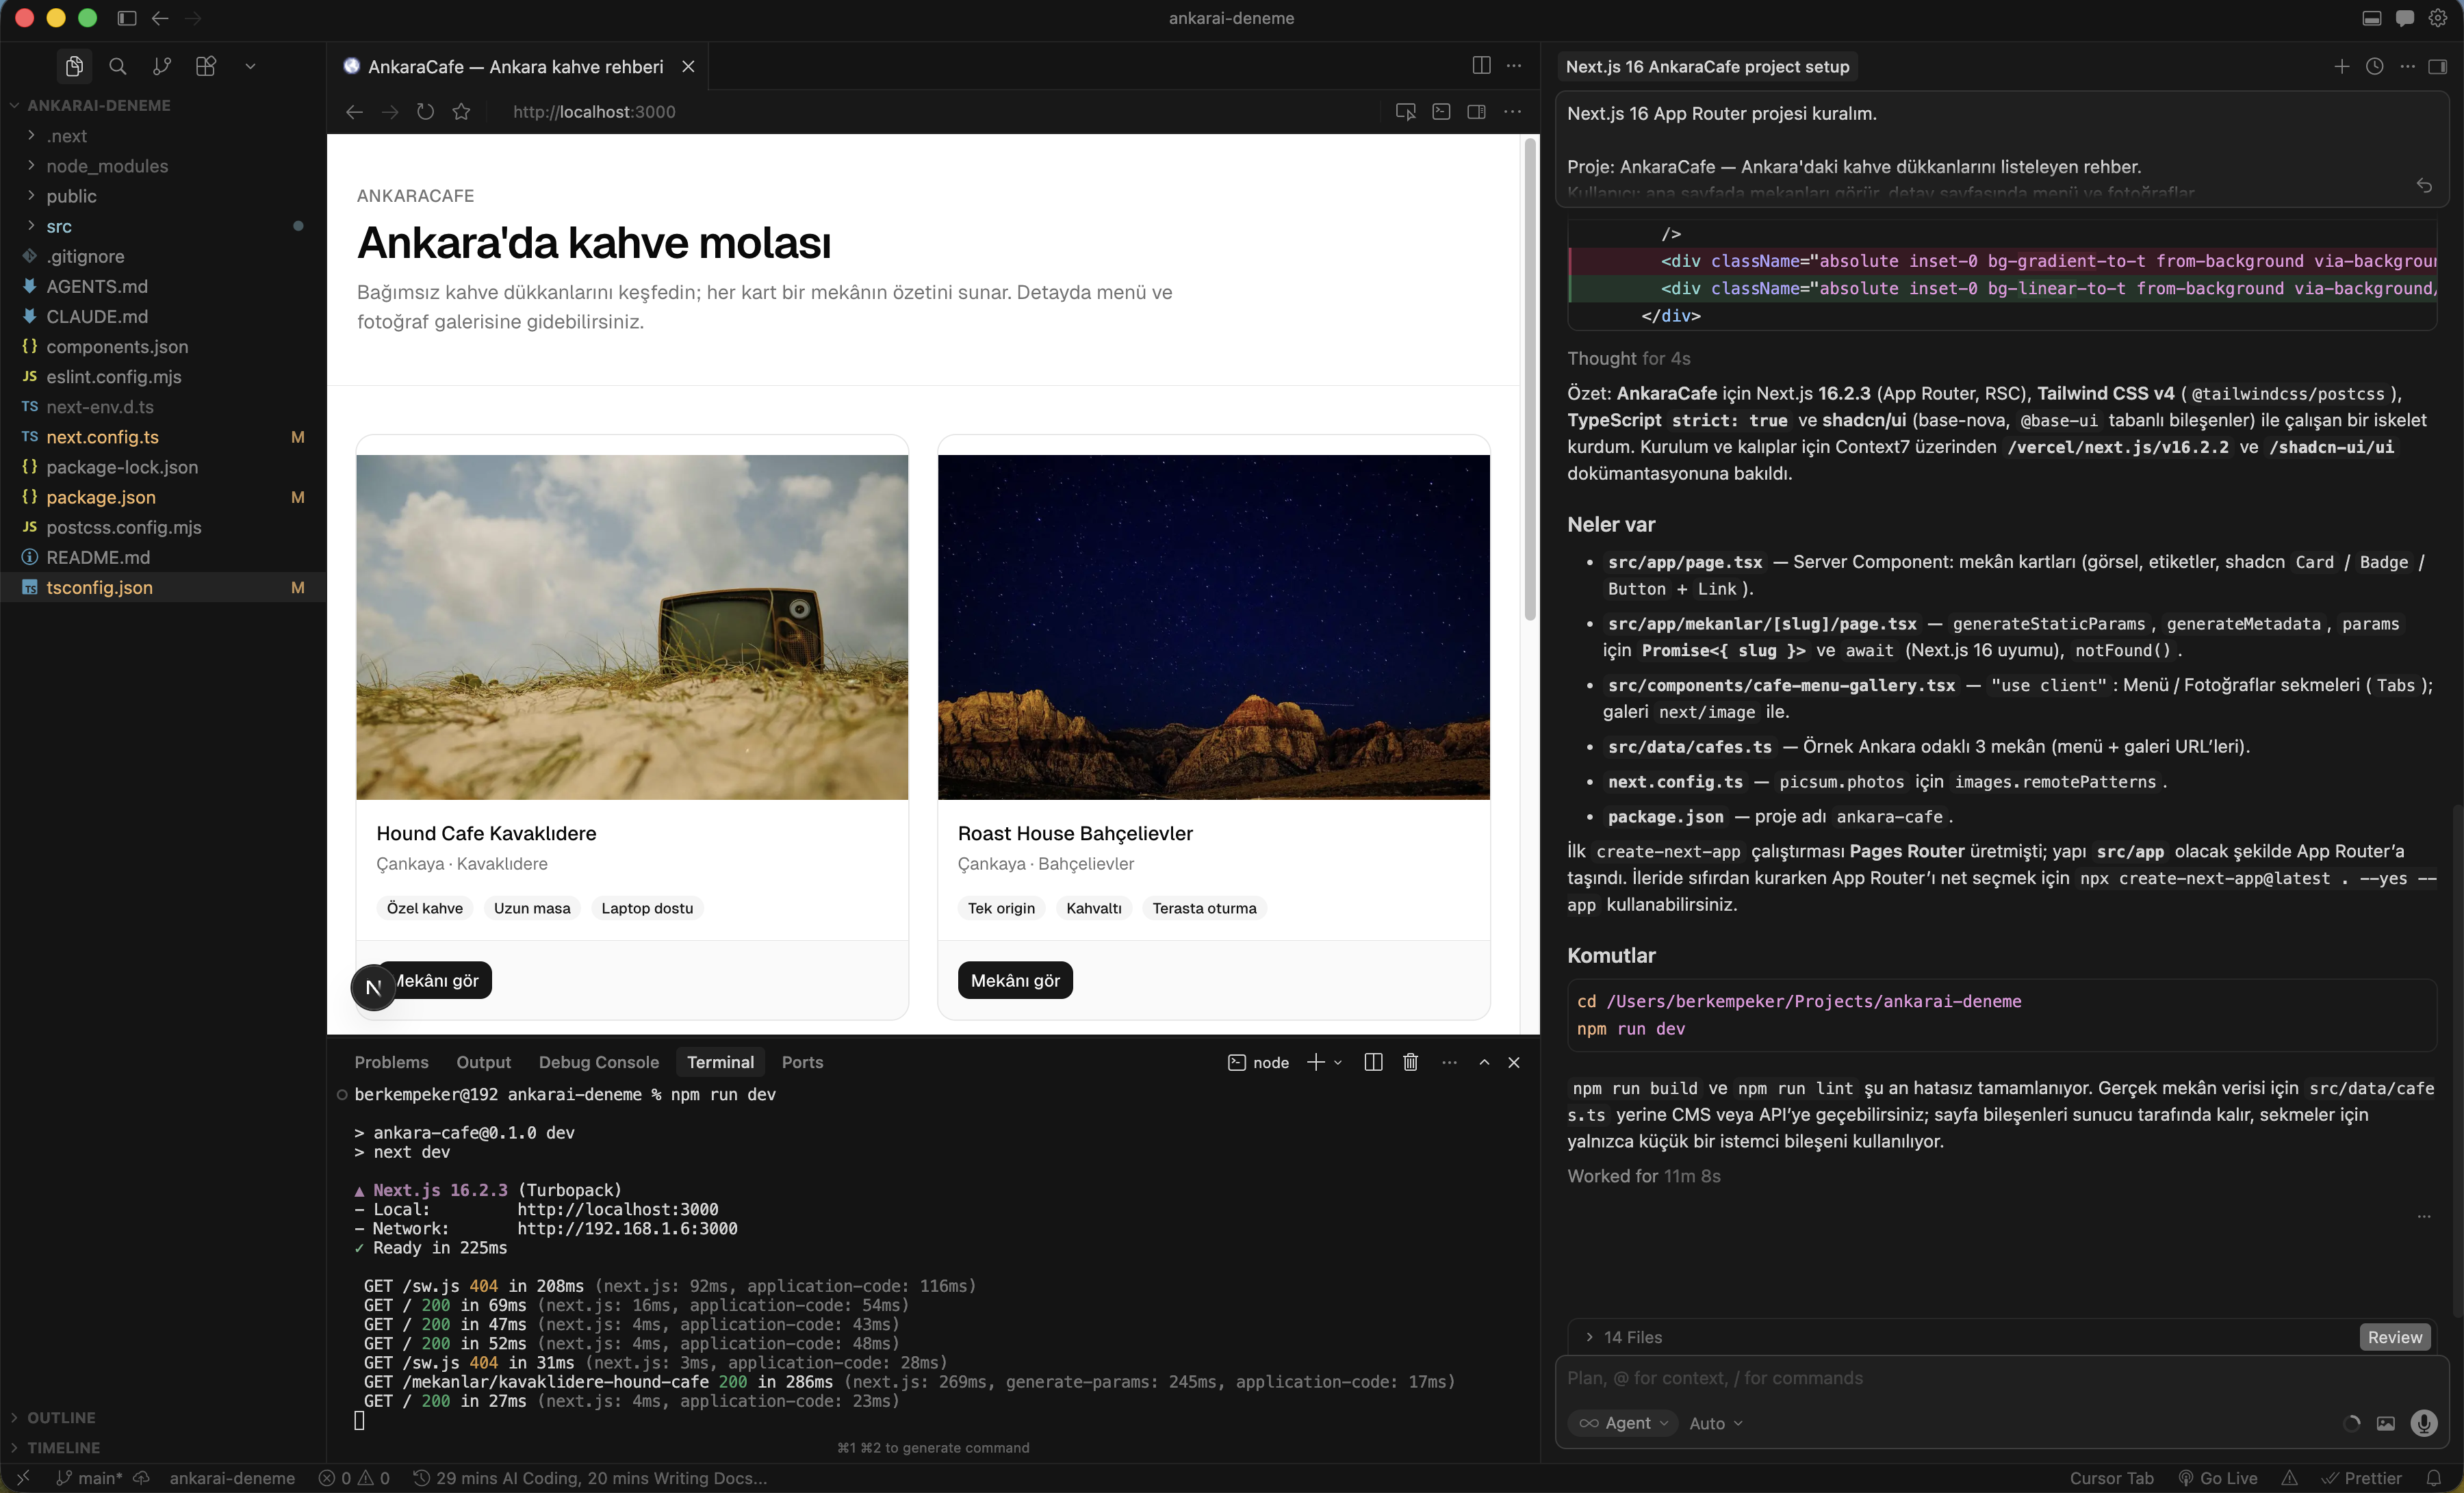
Task: Switch to the Debug Console tab
Action: point(599,1062)
